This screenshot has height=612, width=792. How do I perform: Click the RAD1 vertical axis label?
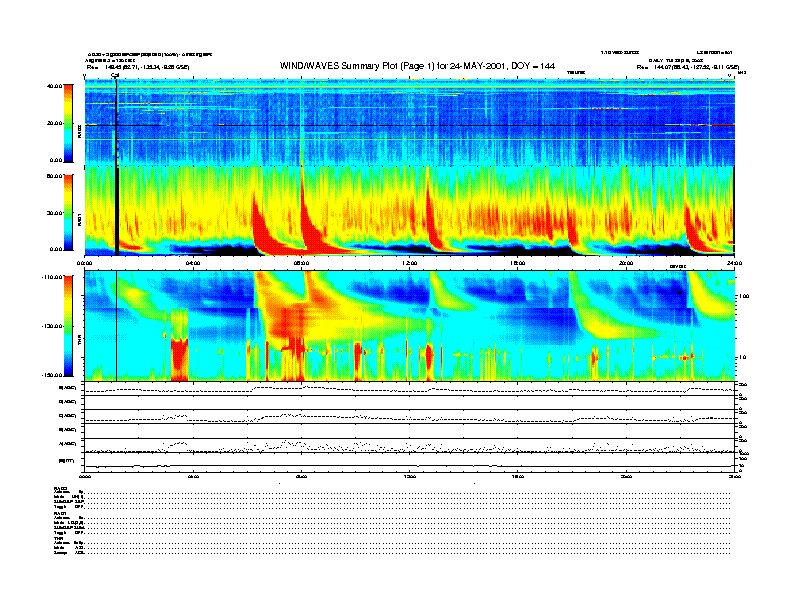tap(79, 219)
